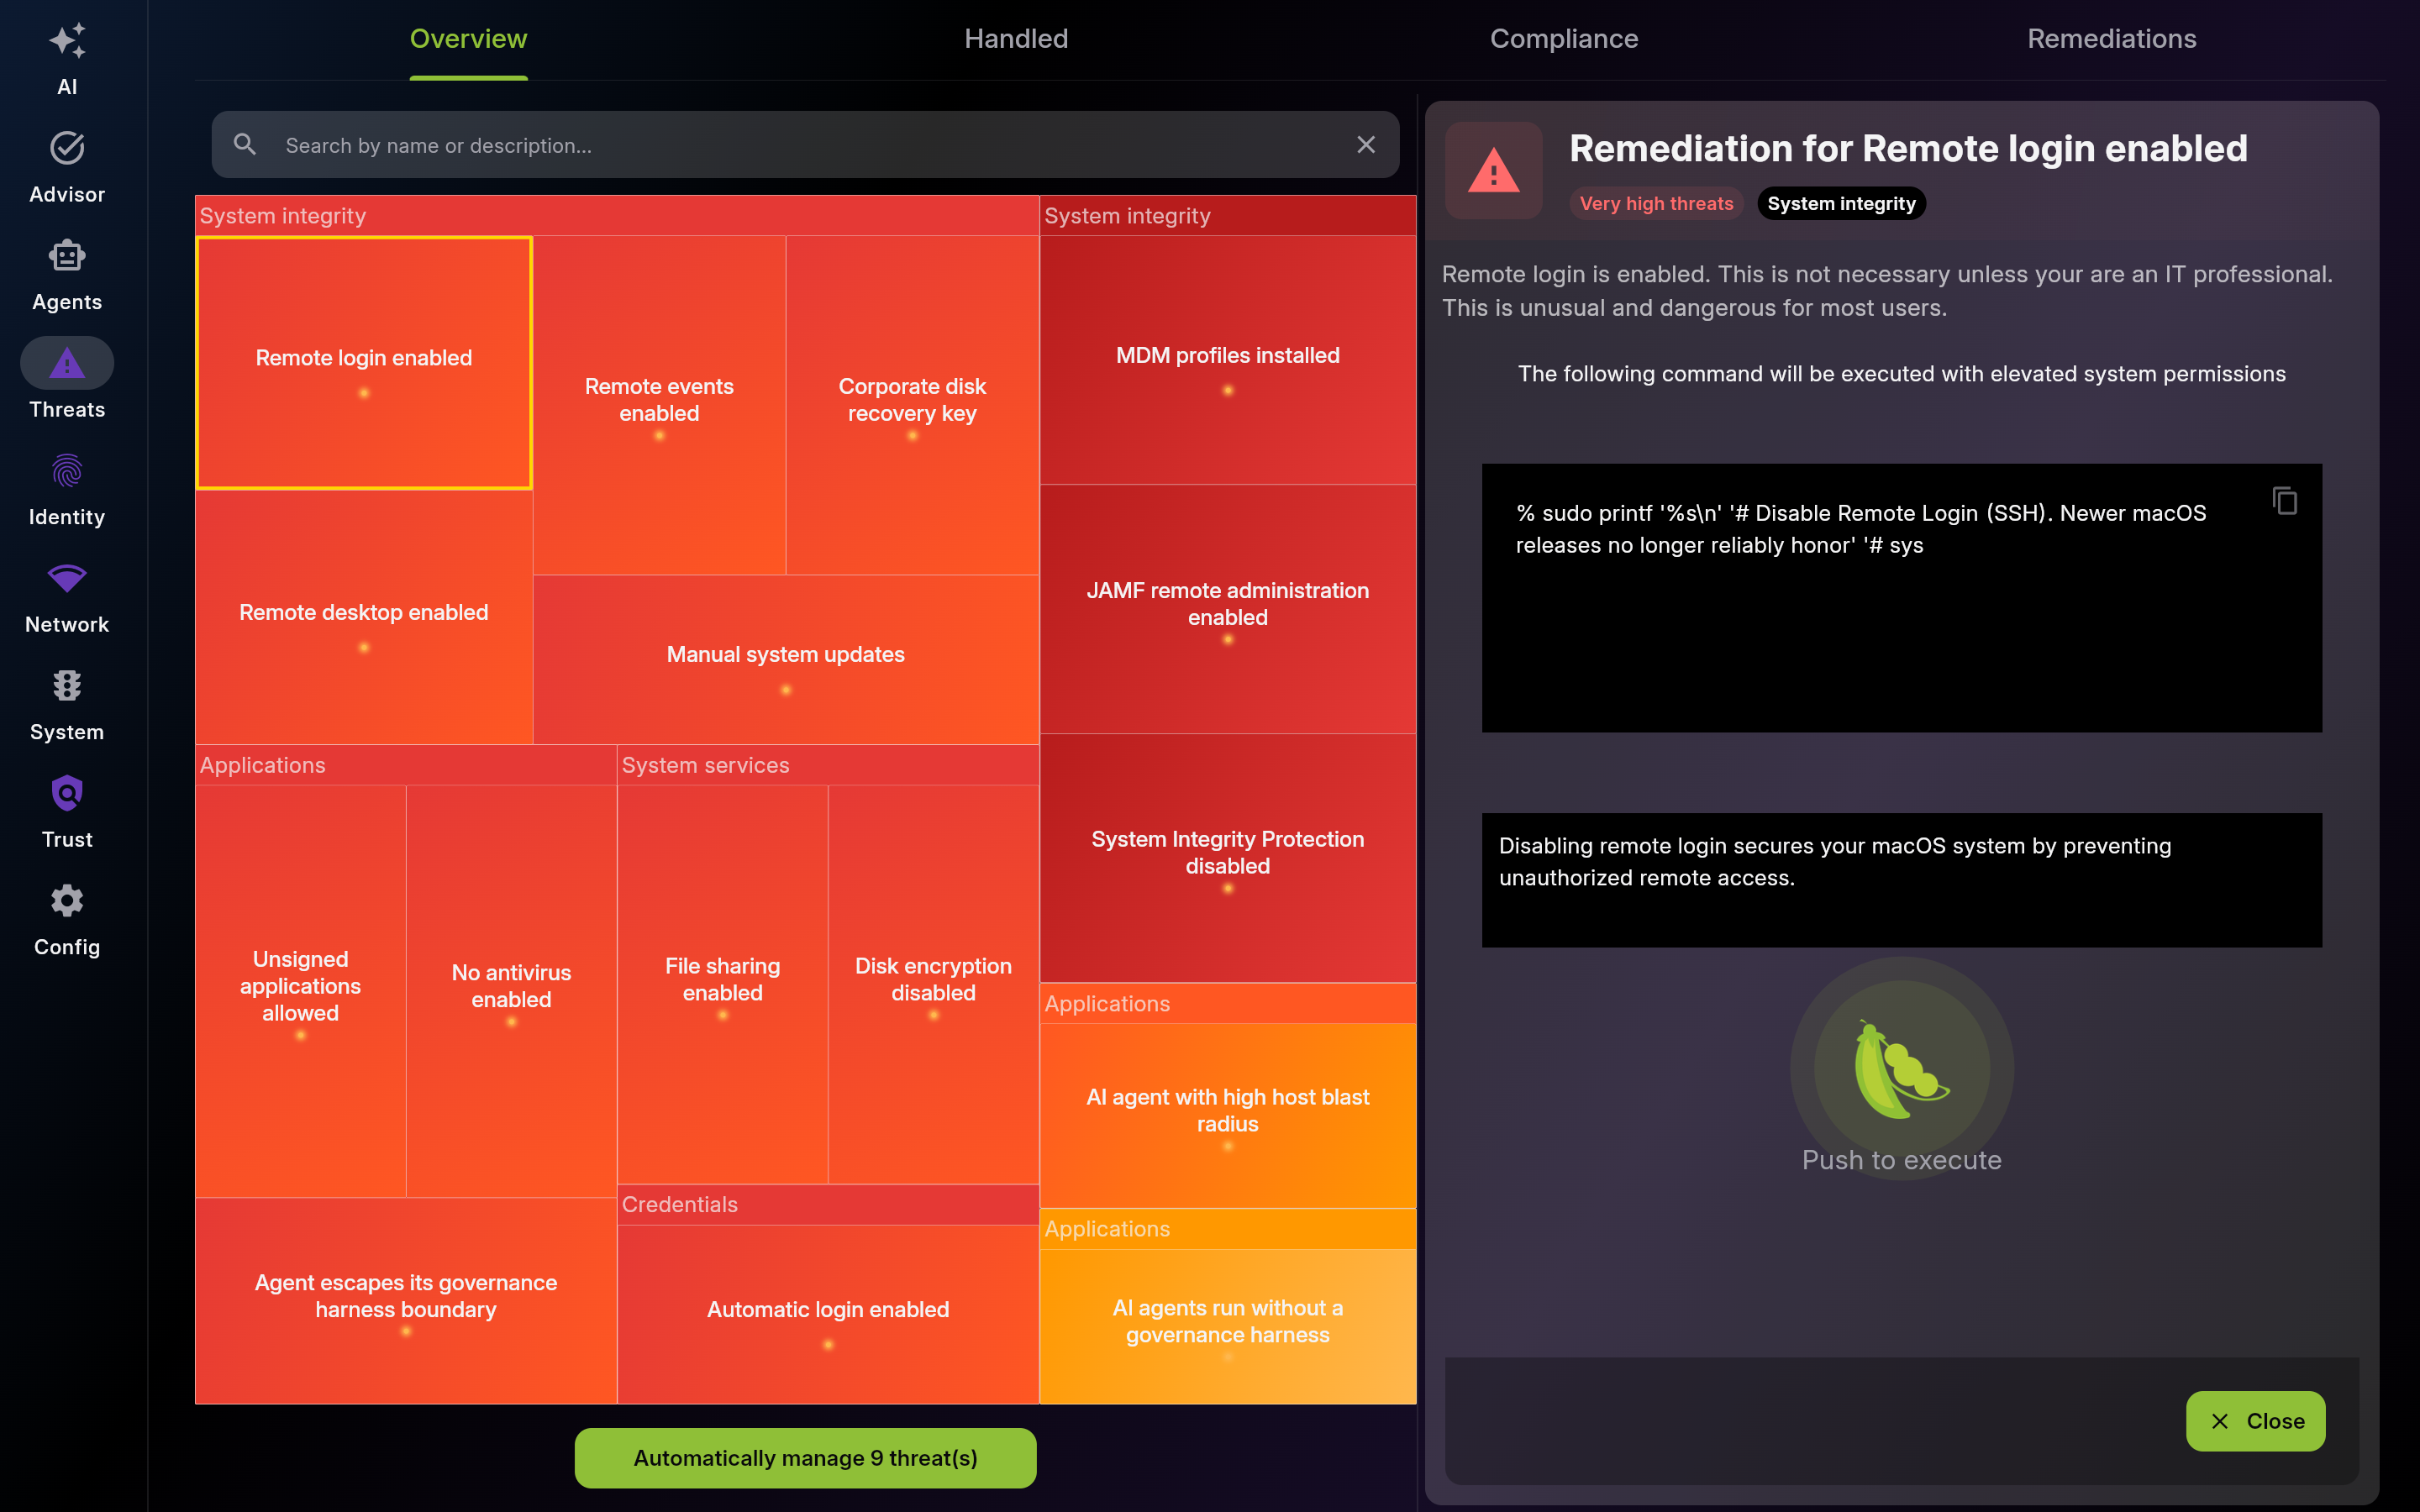Select the Remote login enabled tile

coord(364,363)
